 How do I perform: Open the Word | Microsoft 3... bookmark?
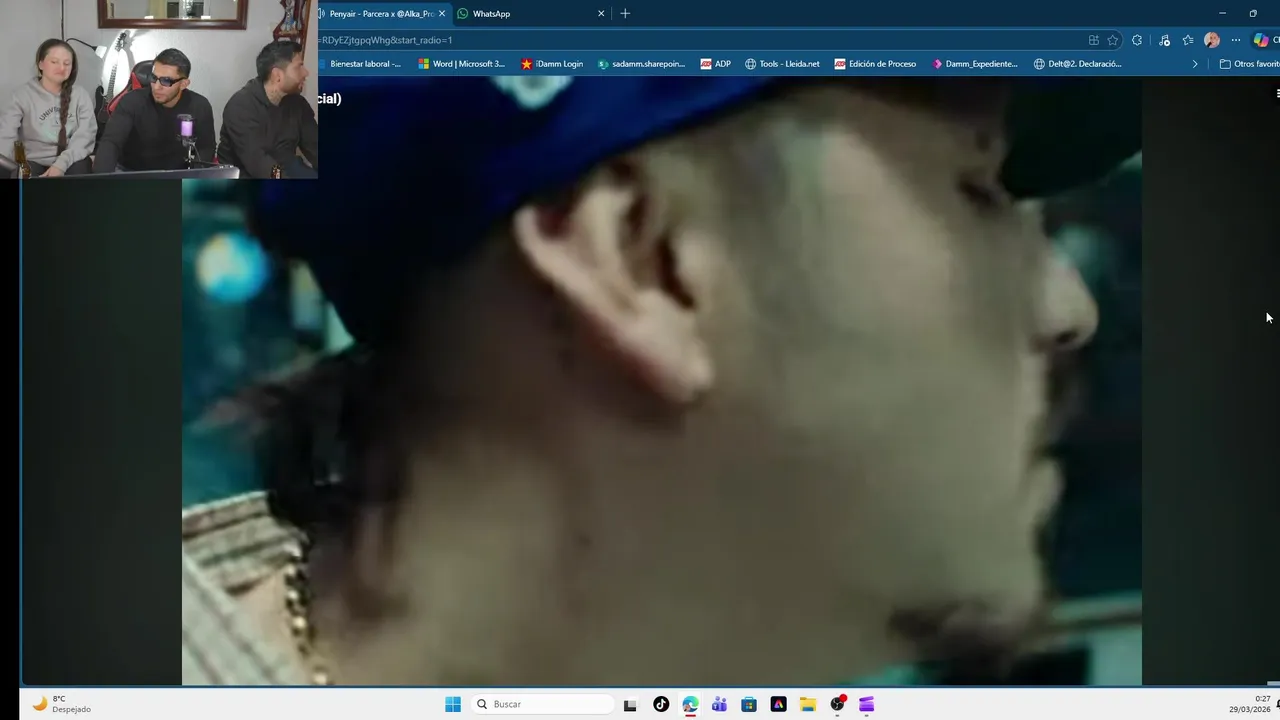pyautogui.click(x=462, y=64)
